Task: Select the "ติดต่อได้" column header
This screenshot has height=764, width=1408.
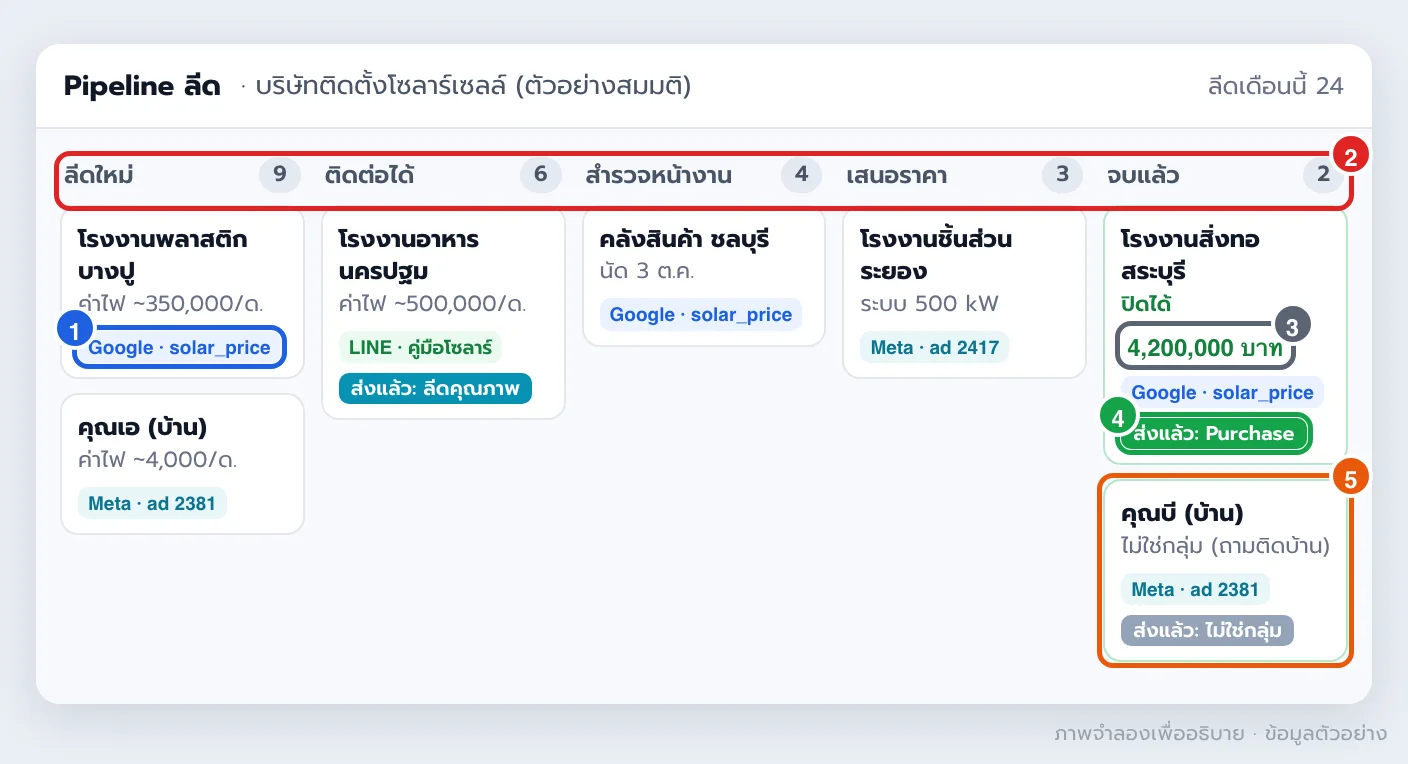Action: [369, 176]
